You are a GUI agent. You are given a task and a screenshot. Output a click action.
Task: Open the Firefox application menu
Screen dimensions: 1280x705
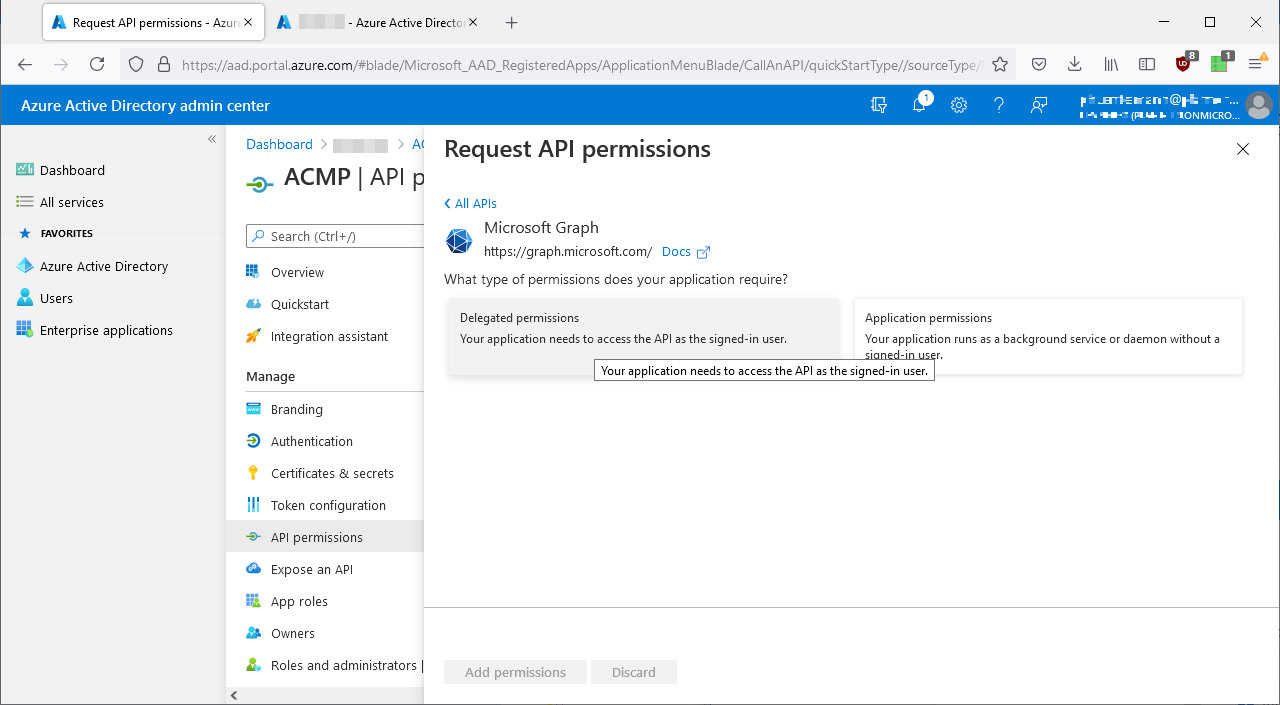pos(1257,63)
